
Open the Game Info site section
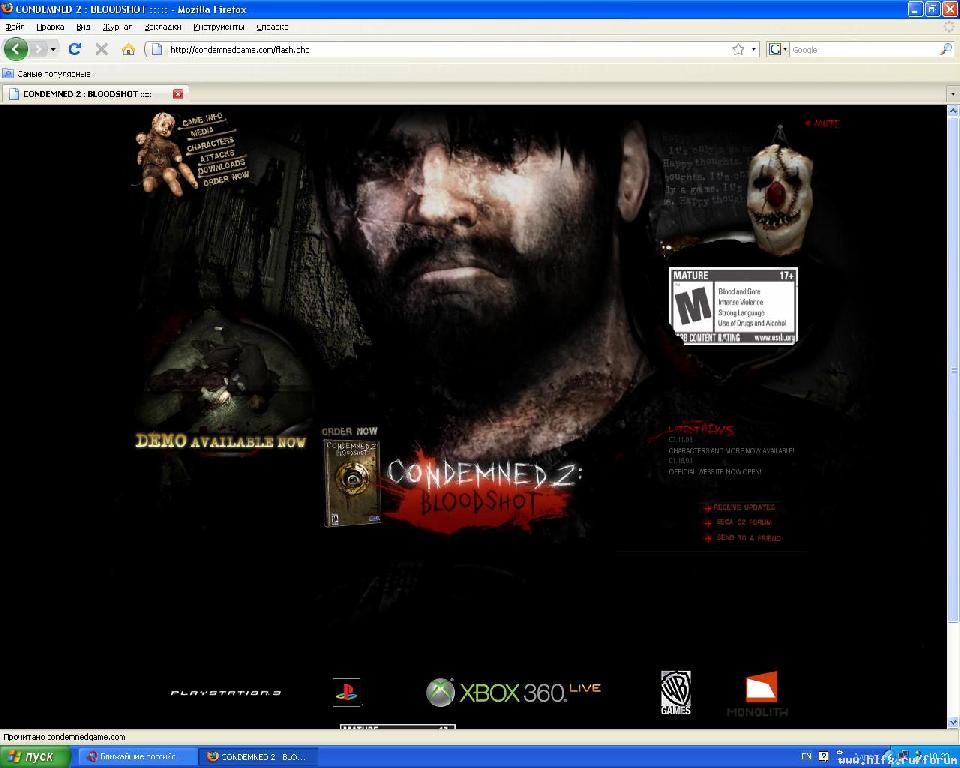pos(203,119)
